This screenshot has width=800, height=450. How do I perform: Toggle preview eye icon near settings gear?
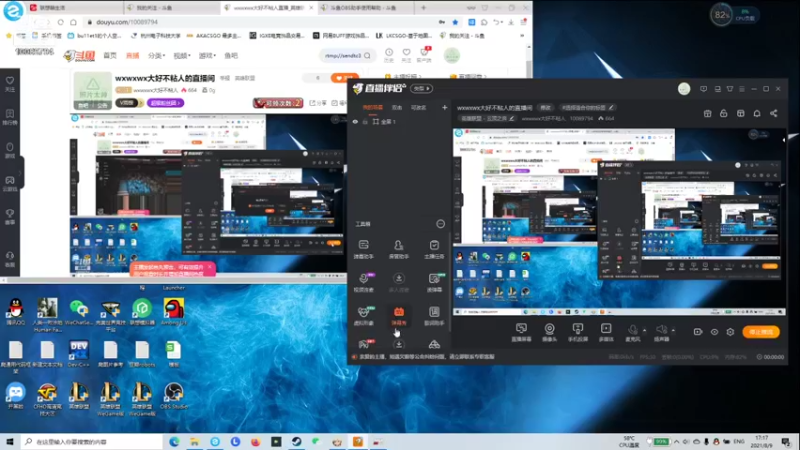tap(714, 332)
